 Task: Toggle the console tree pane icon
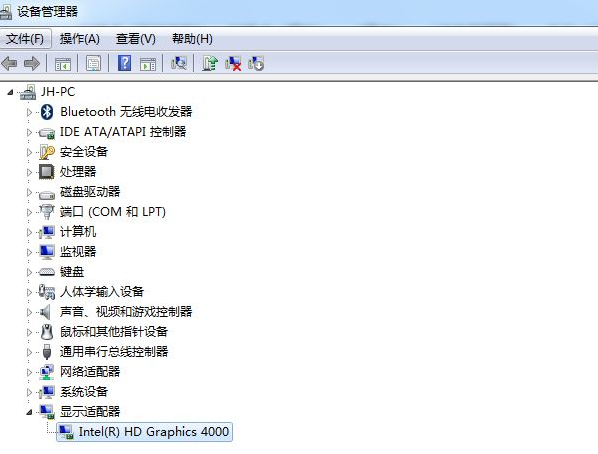coord(63,64)
